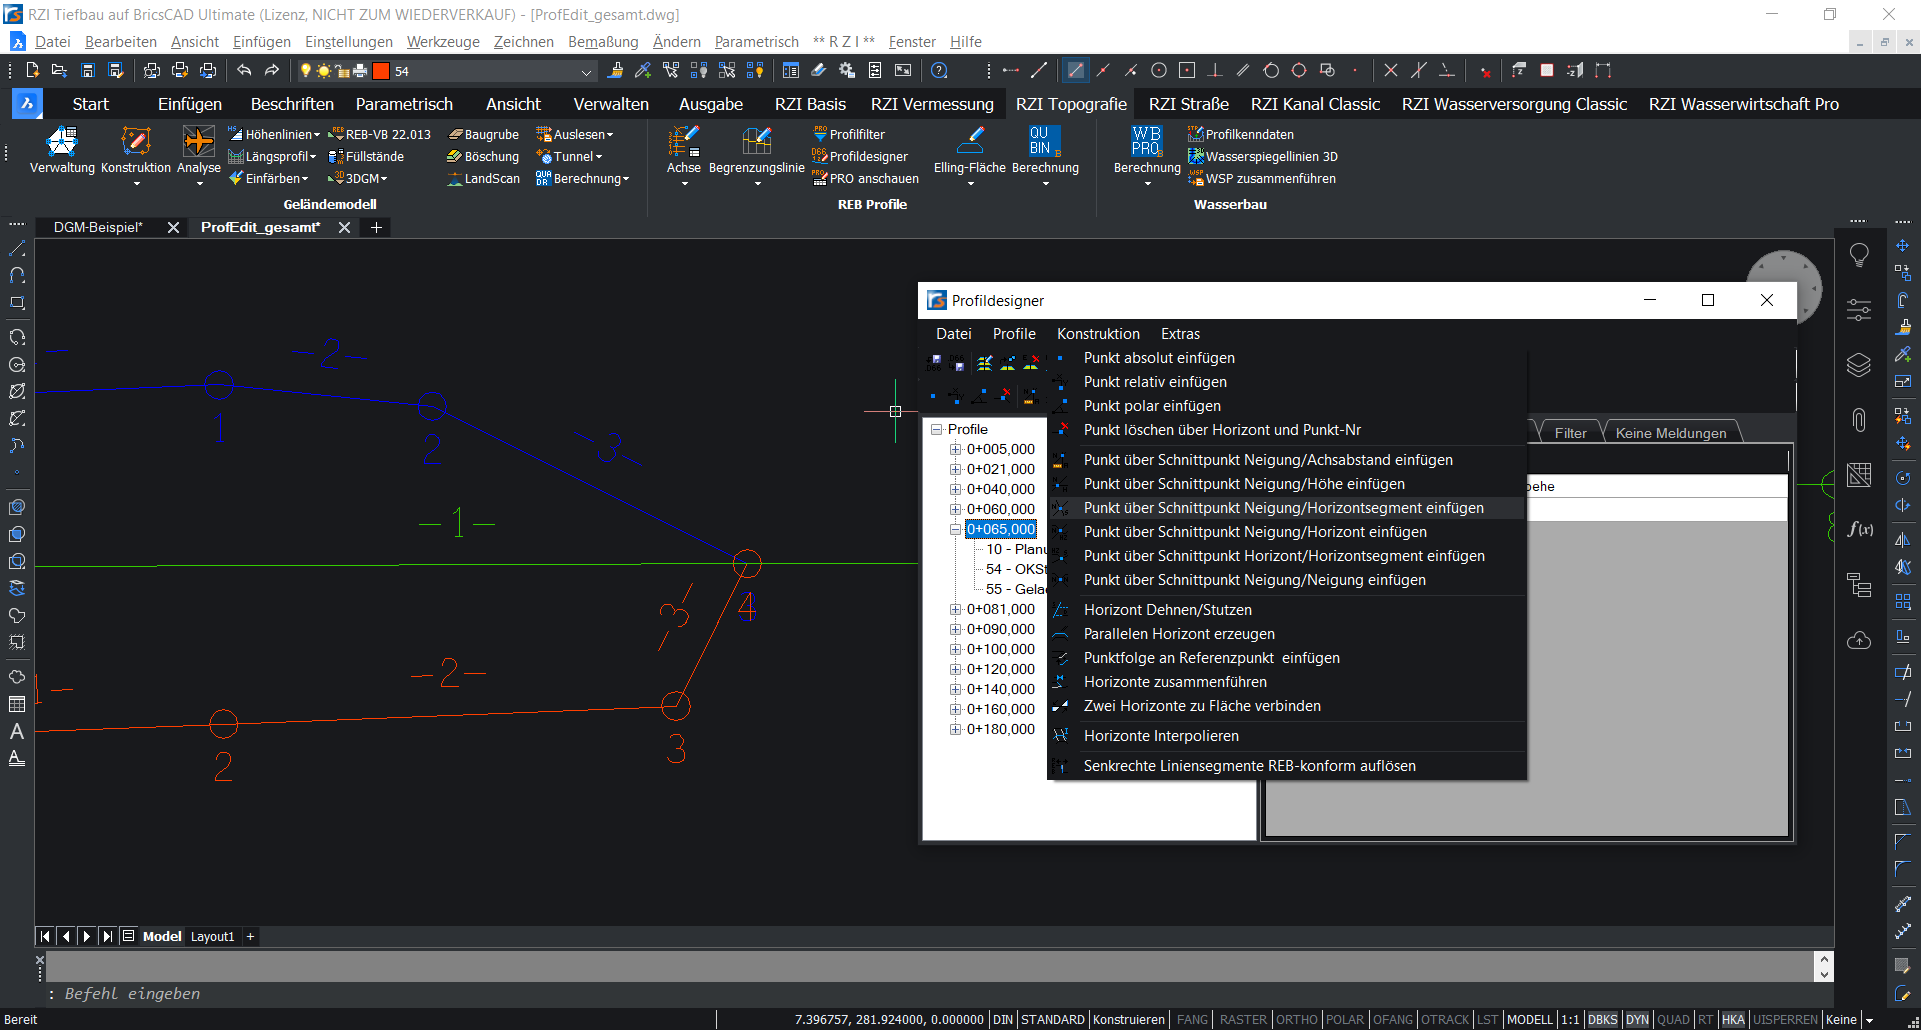This screenshot has height=1030, width=1921.
Task: Open the lightbulb tips panel icon
Action: point(1859,256)
